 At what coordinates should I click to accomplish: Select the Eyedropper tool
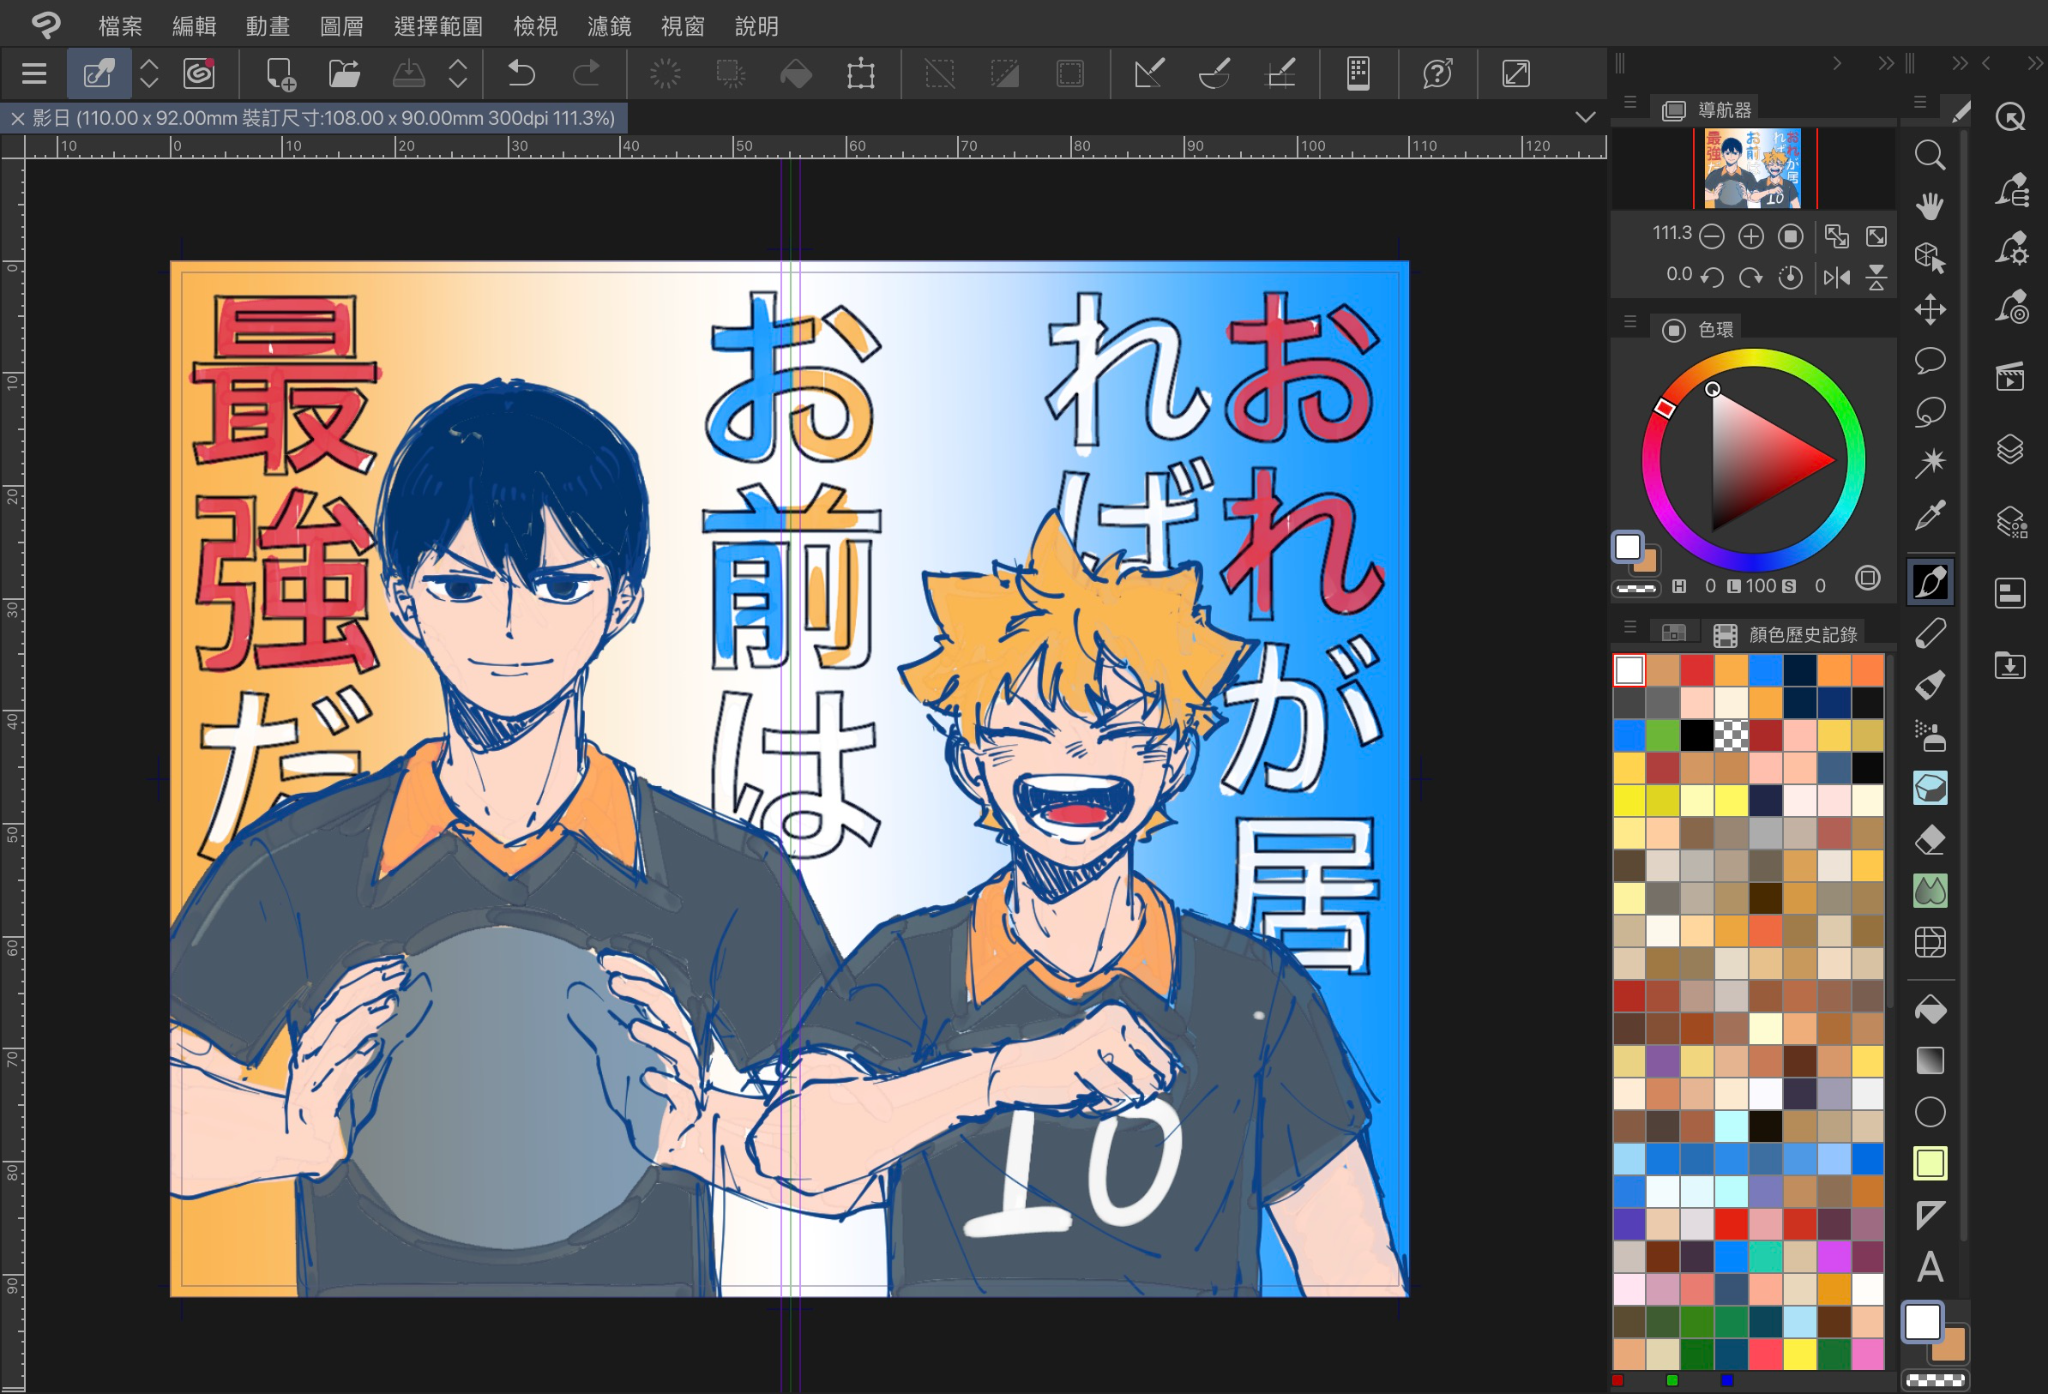click(1930, 515)
